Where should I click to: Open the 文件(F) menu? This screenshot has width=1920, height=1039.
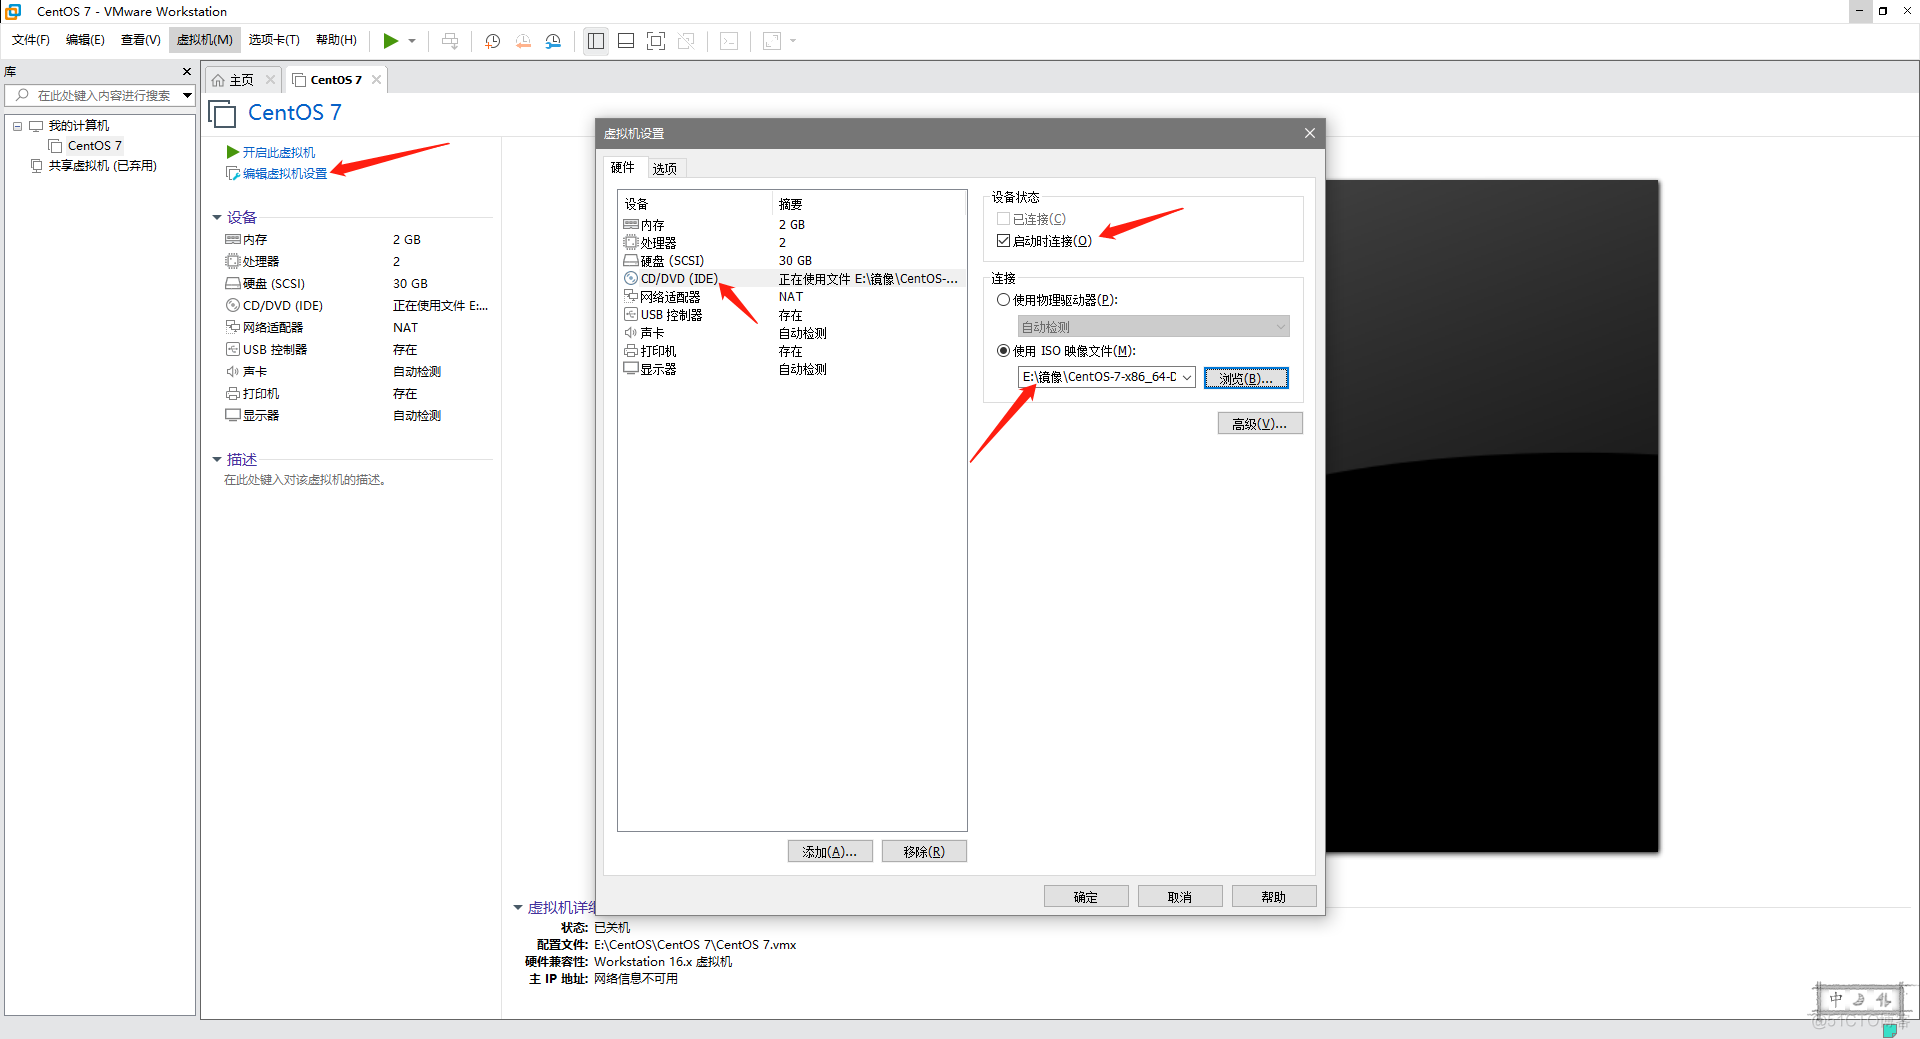point(31,40)
